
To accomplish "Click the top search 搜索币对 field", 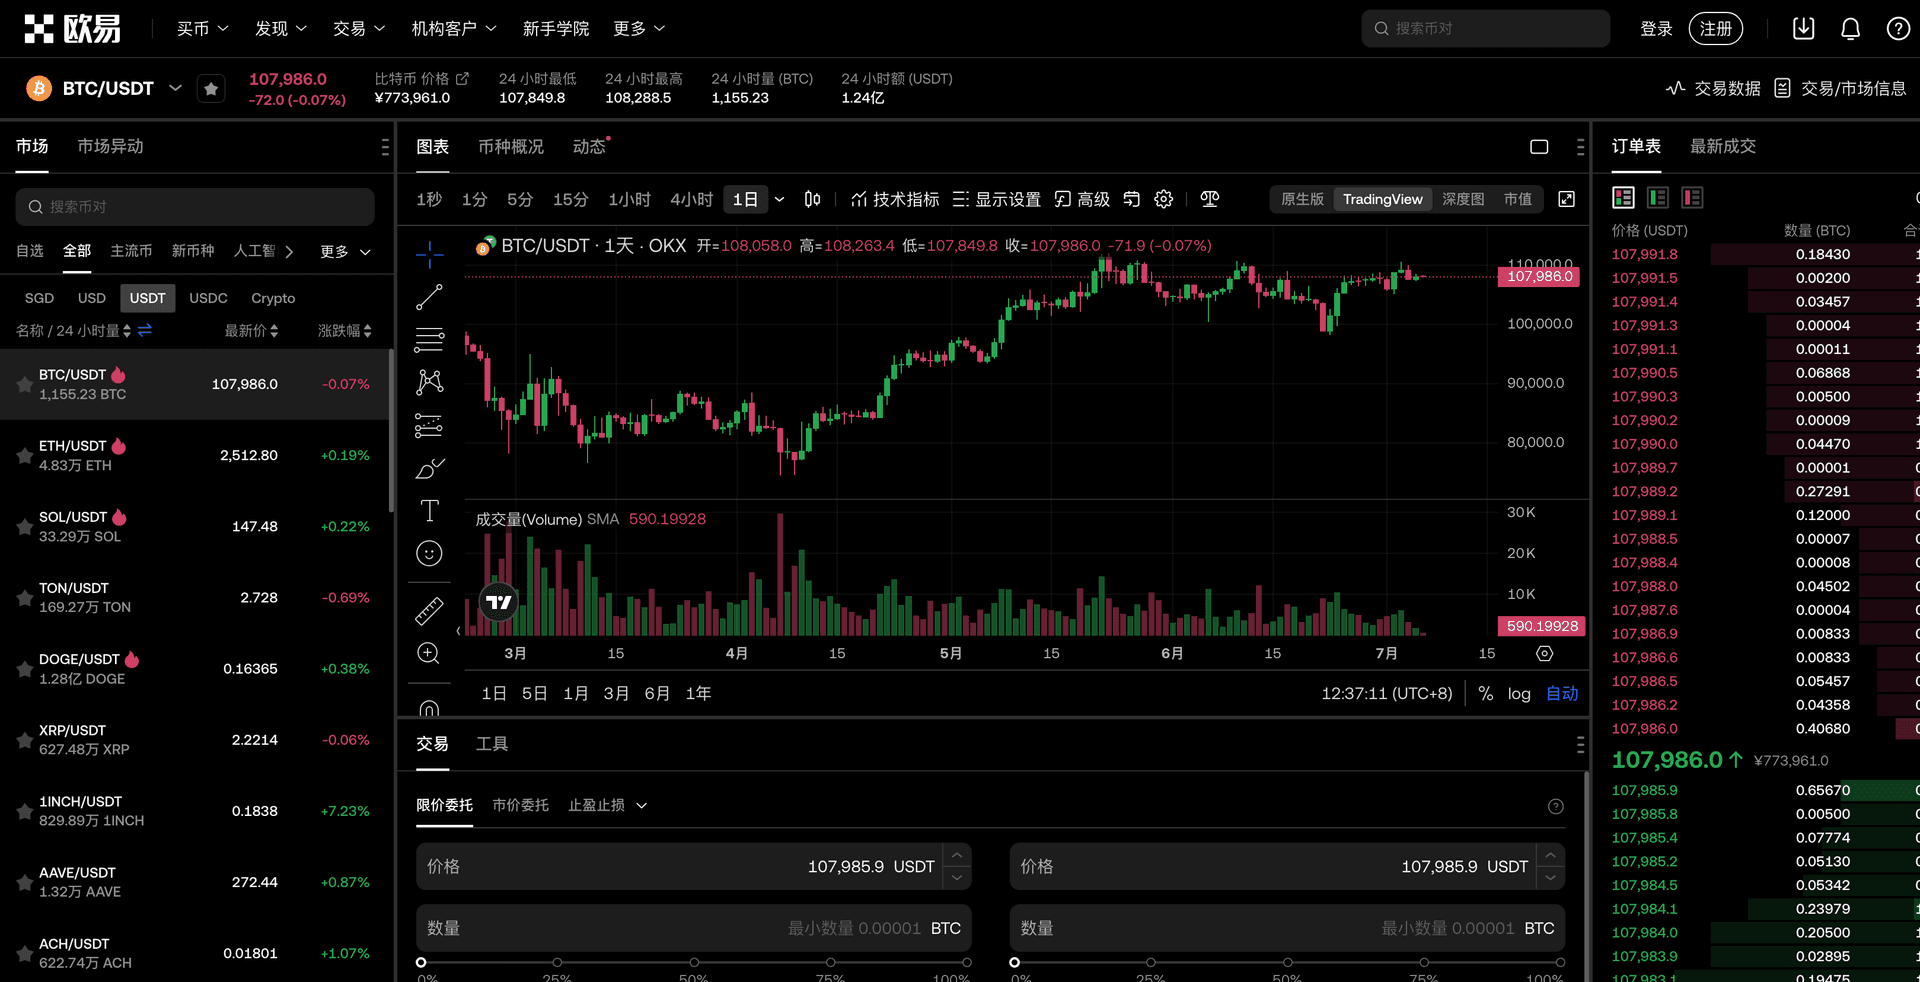I will [x=1485, y=29].
